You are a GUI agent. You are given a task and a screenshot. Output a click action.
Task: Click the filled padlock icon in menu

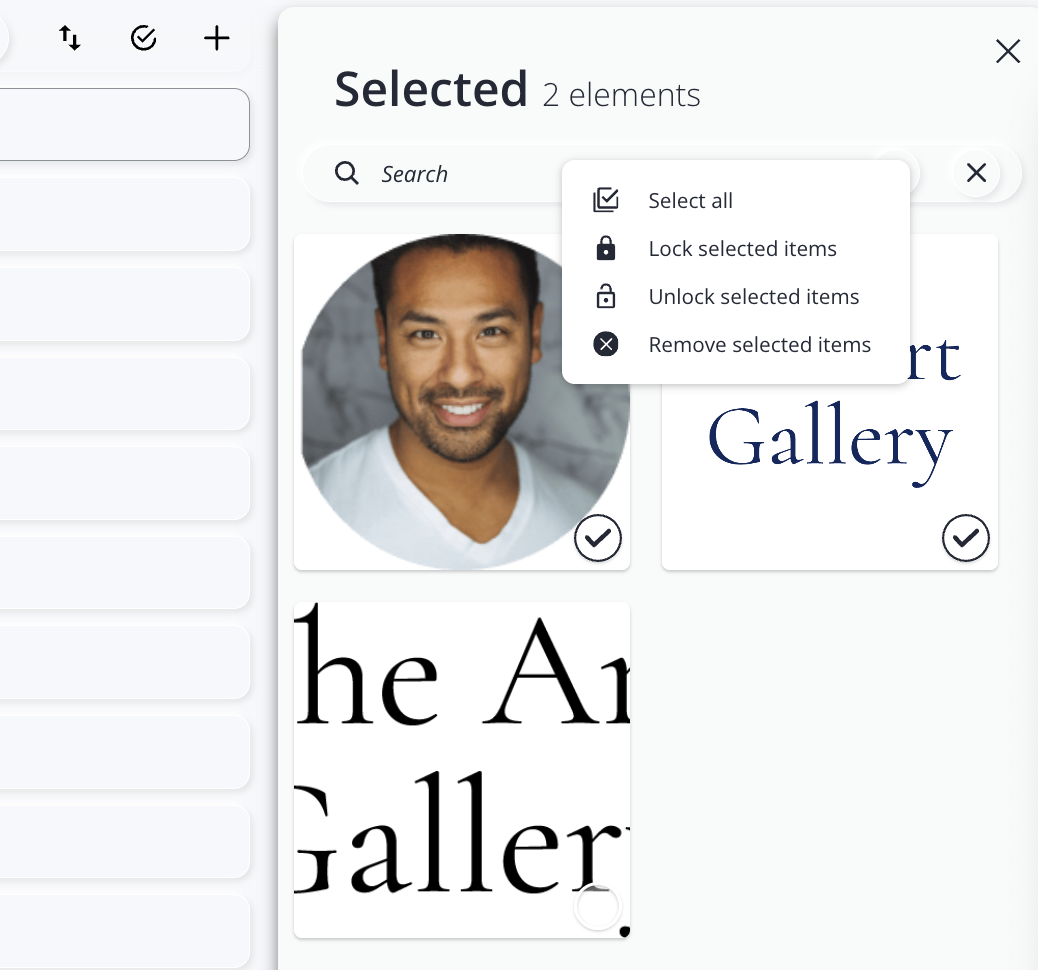click(x=606, y=249)
